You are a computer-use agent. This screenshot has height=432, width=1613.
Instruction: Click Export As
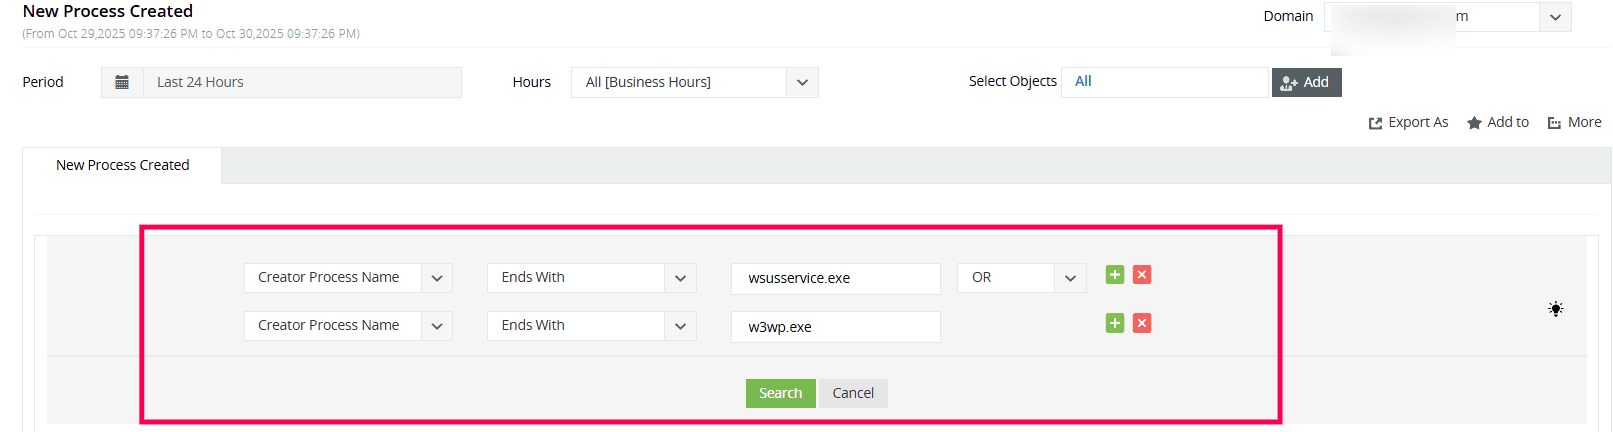[x=1408, y=122]
